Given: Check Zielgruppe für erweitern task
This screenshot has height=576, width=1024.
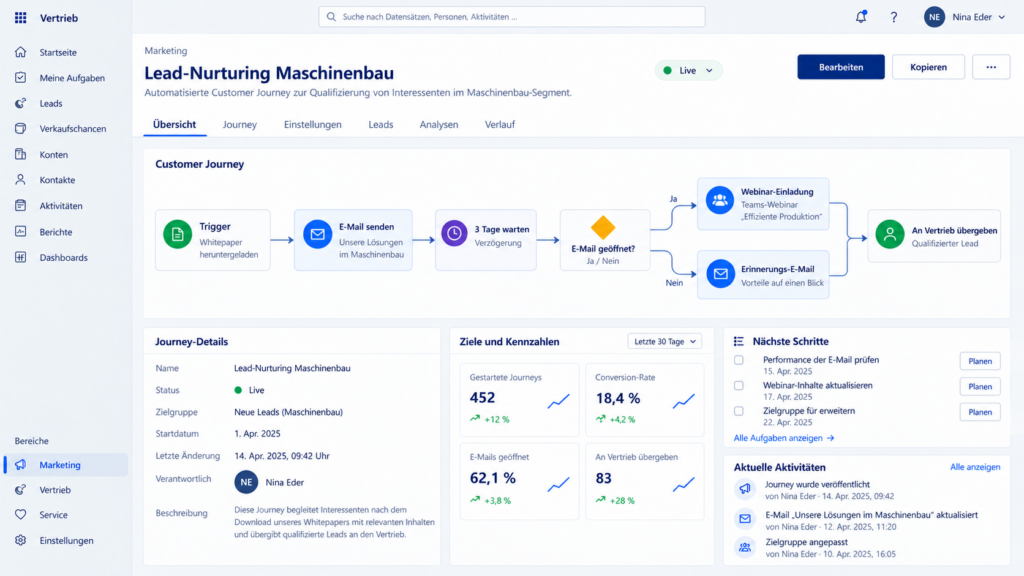Looking at the screenshot, I should (x=739, y=411).
